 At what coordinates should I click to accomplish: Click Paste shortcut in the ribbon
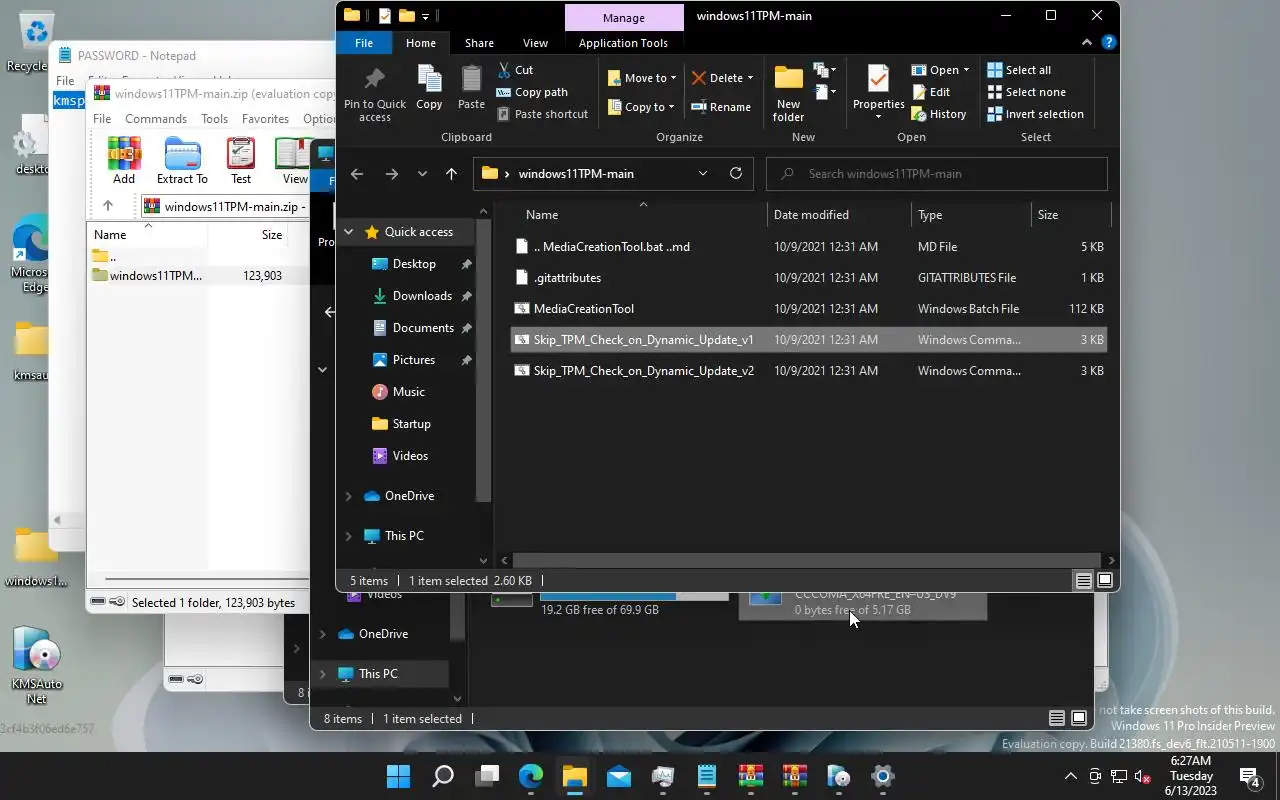[x=542, y=114]
